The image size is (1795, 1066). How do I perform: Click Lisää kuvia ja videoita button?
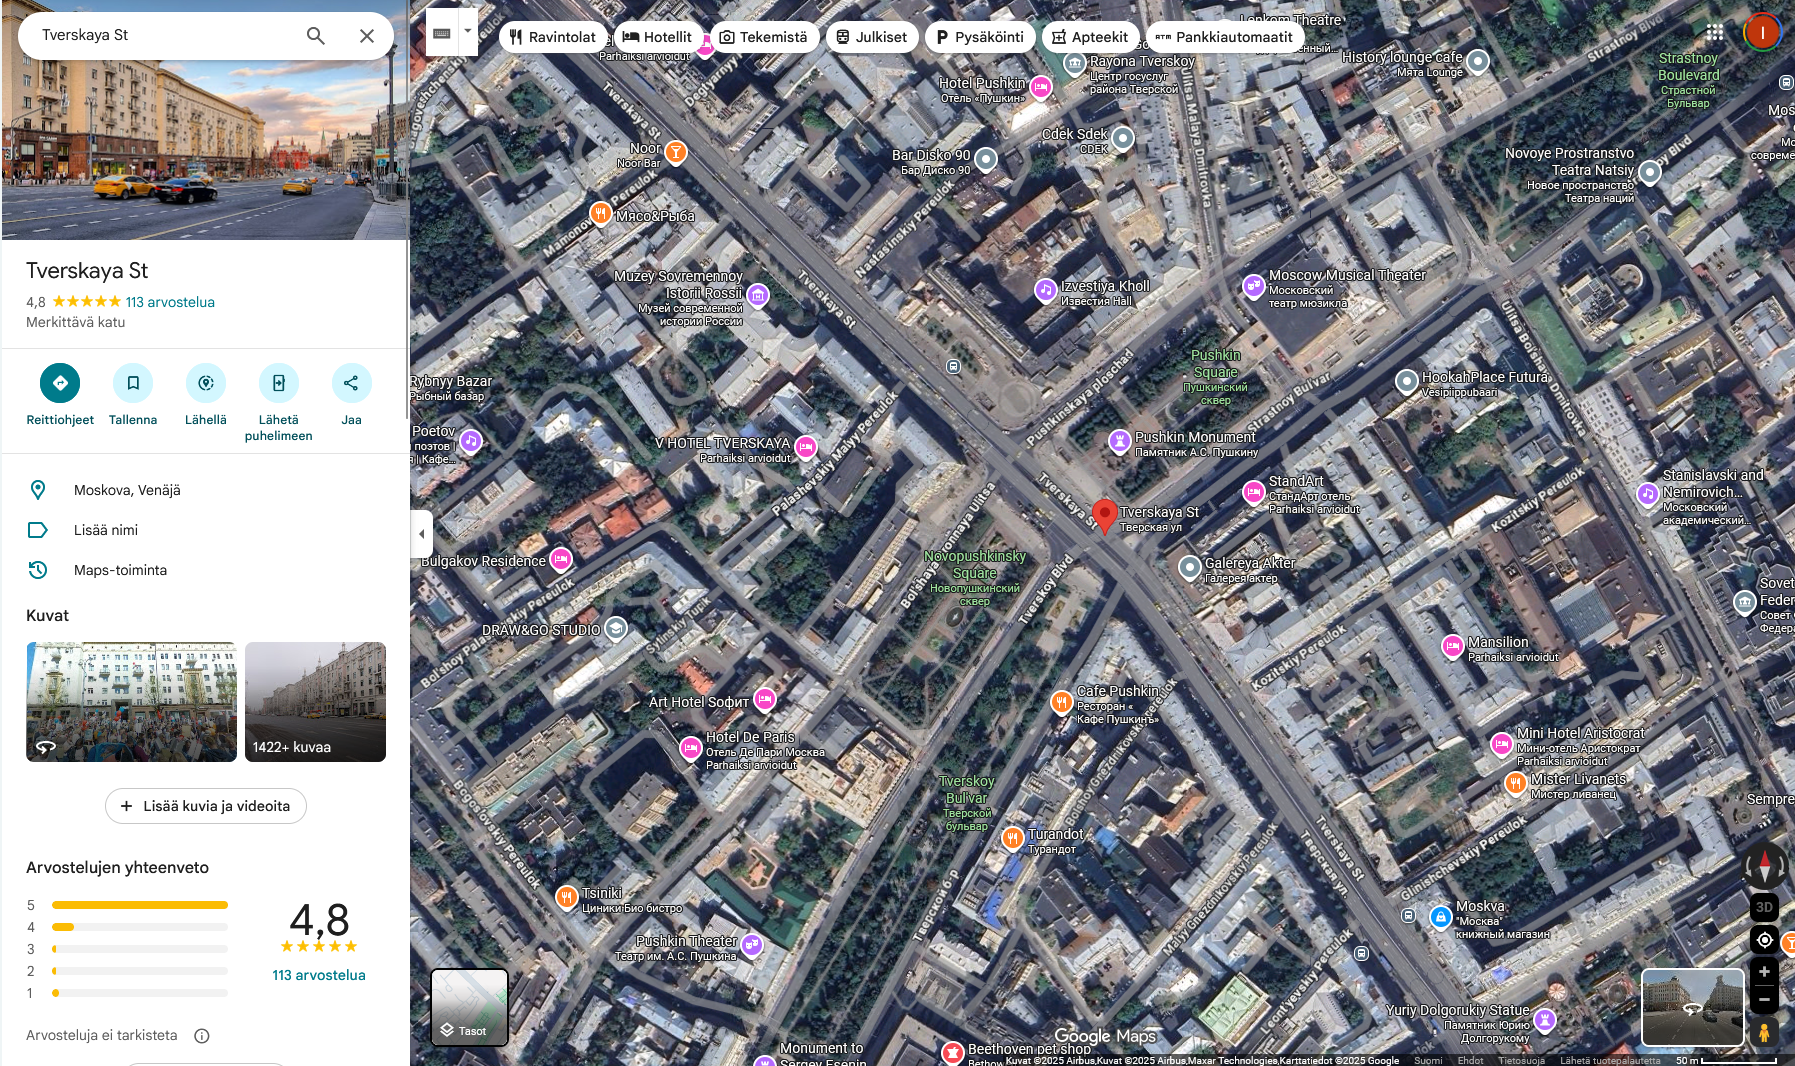point(206,806)
